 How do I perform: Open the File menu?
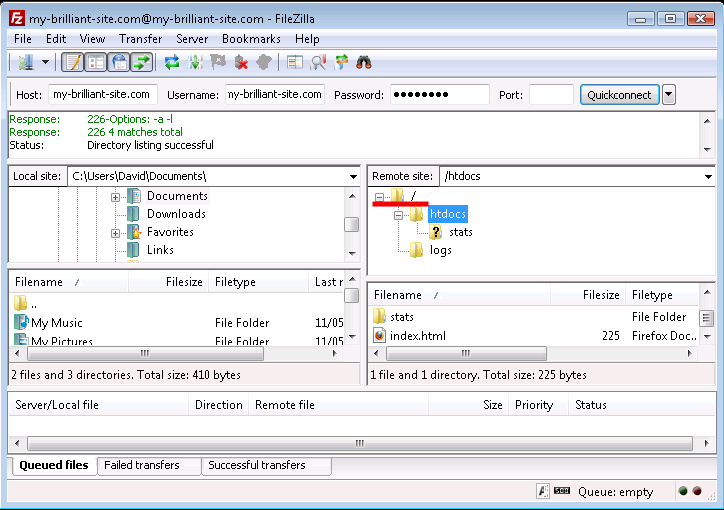[23, 39]
